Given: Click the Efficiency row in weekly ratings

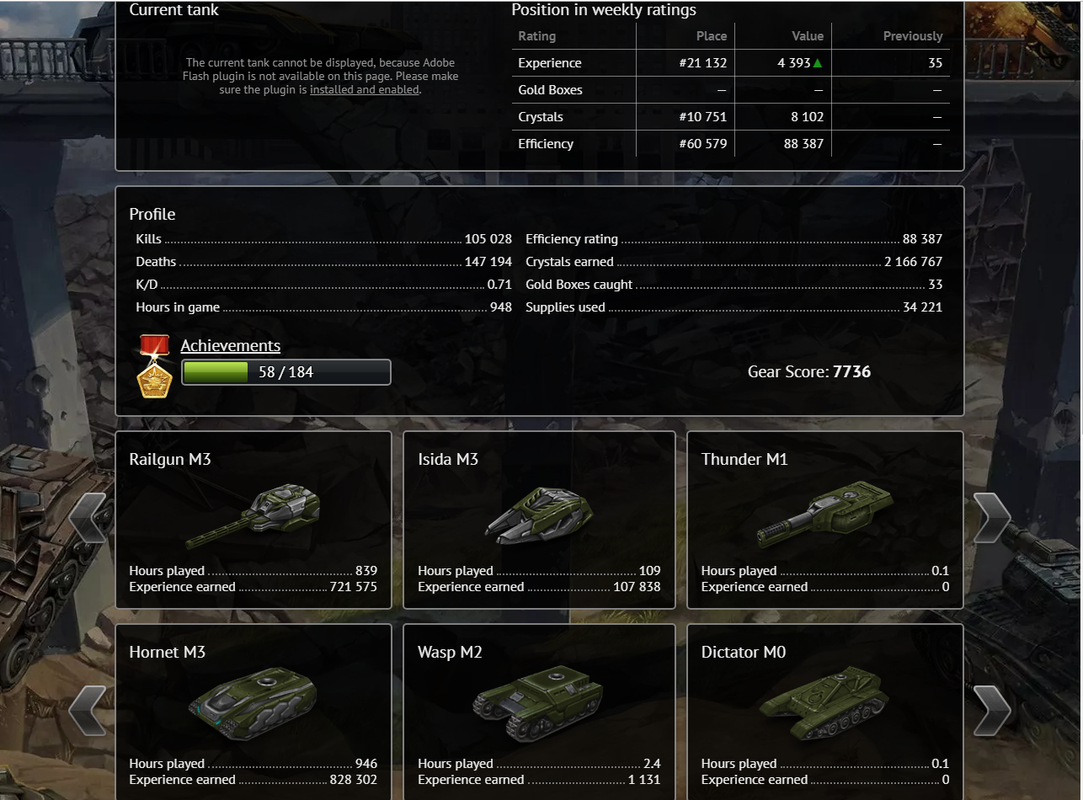Looking at the screenshot, I should [x=731, y=144].
